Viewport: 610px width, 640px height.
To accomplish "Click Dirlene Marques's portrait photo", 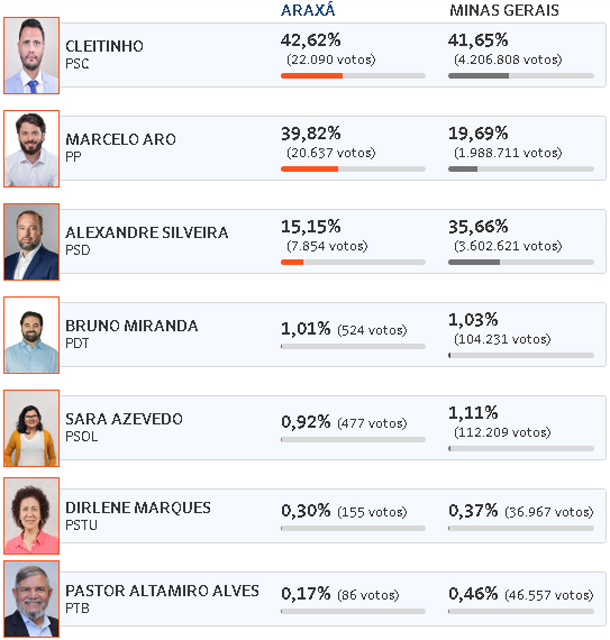I will click(31, 516).
